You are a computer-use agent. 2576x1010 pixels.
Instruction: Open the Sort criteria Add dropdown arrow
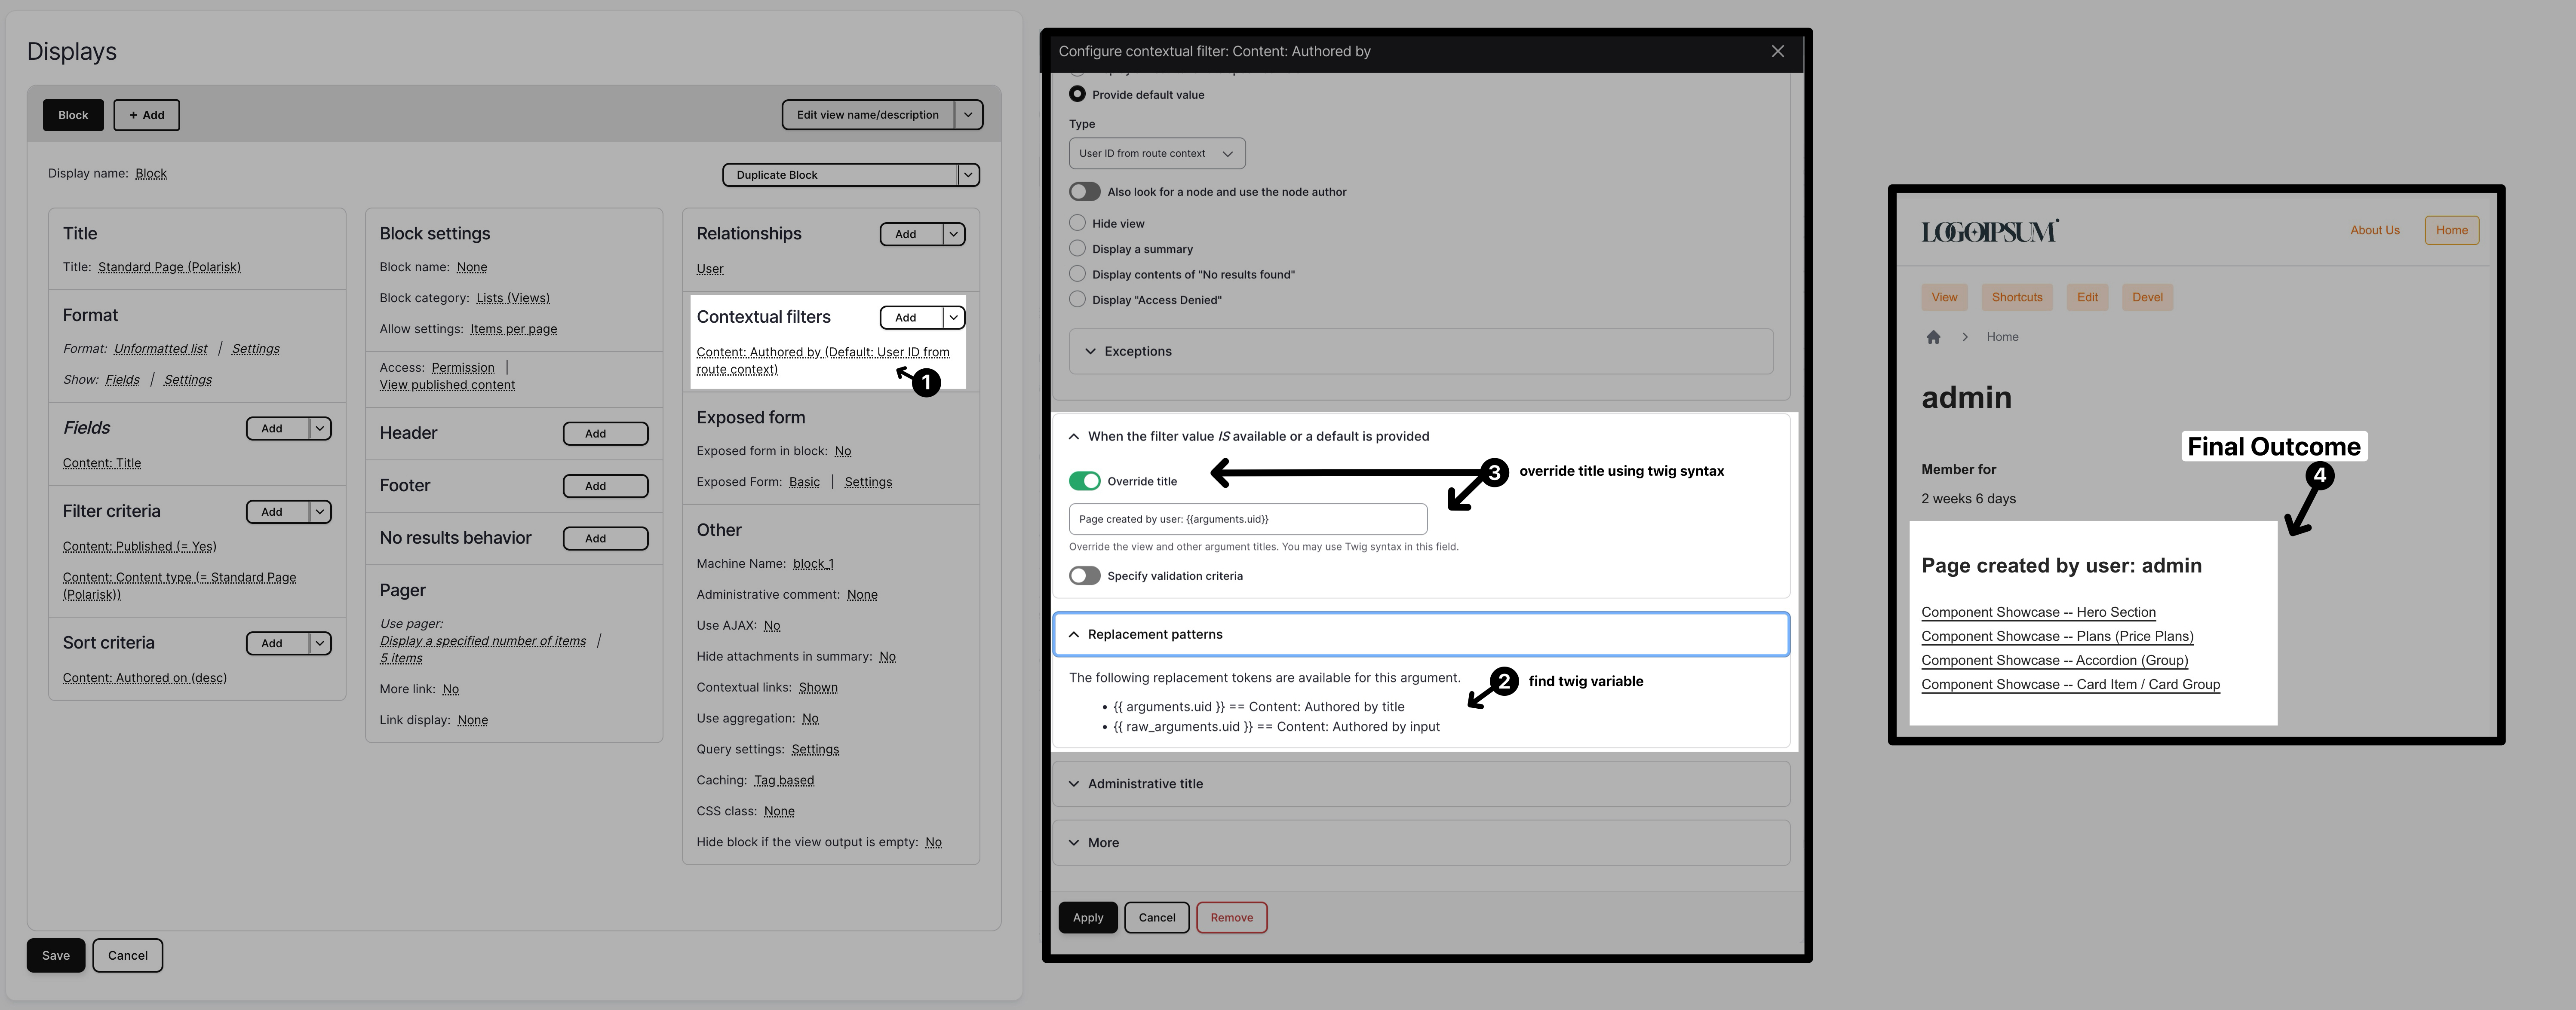(x=320, y=643)
